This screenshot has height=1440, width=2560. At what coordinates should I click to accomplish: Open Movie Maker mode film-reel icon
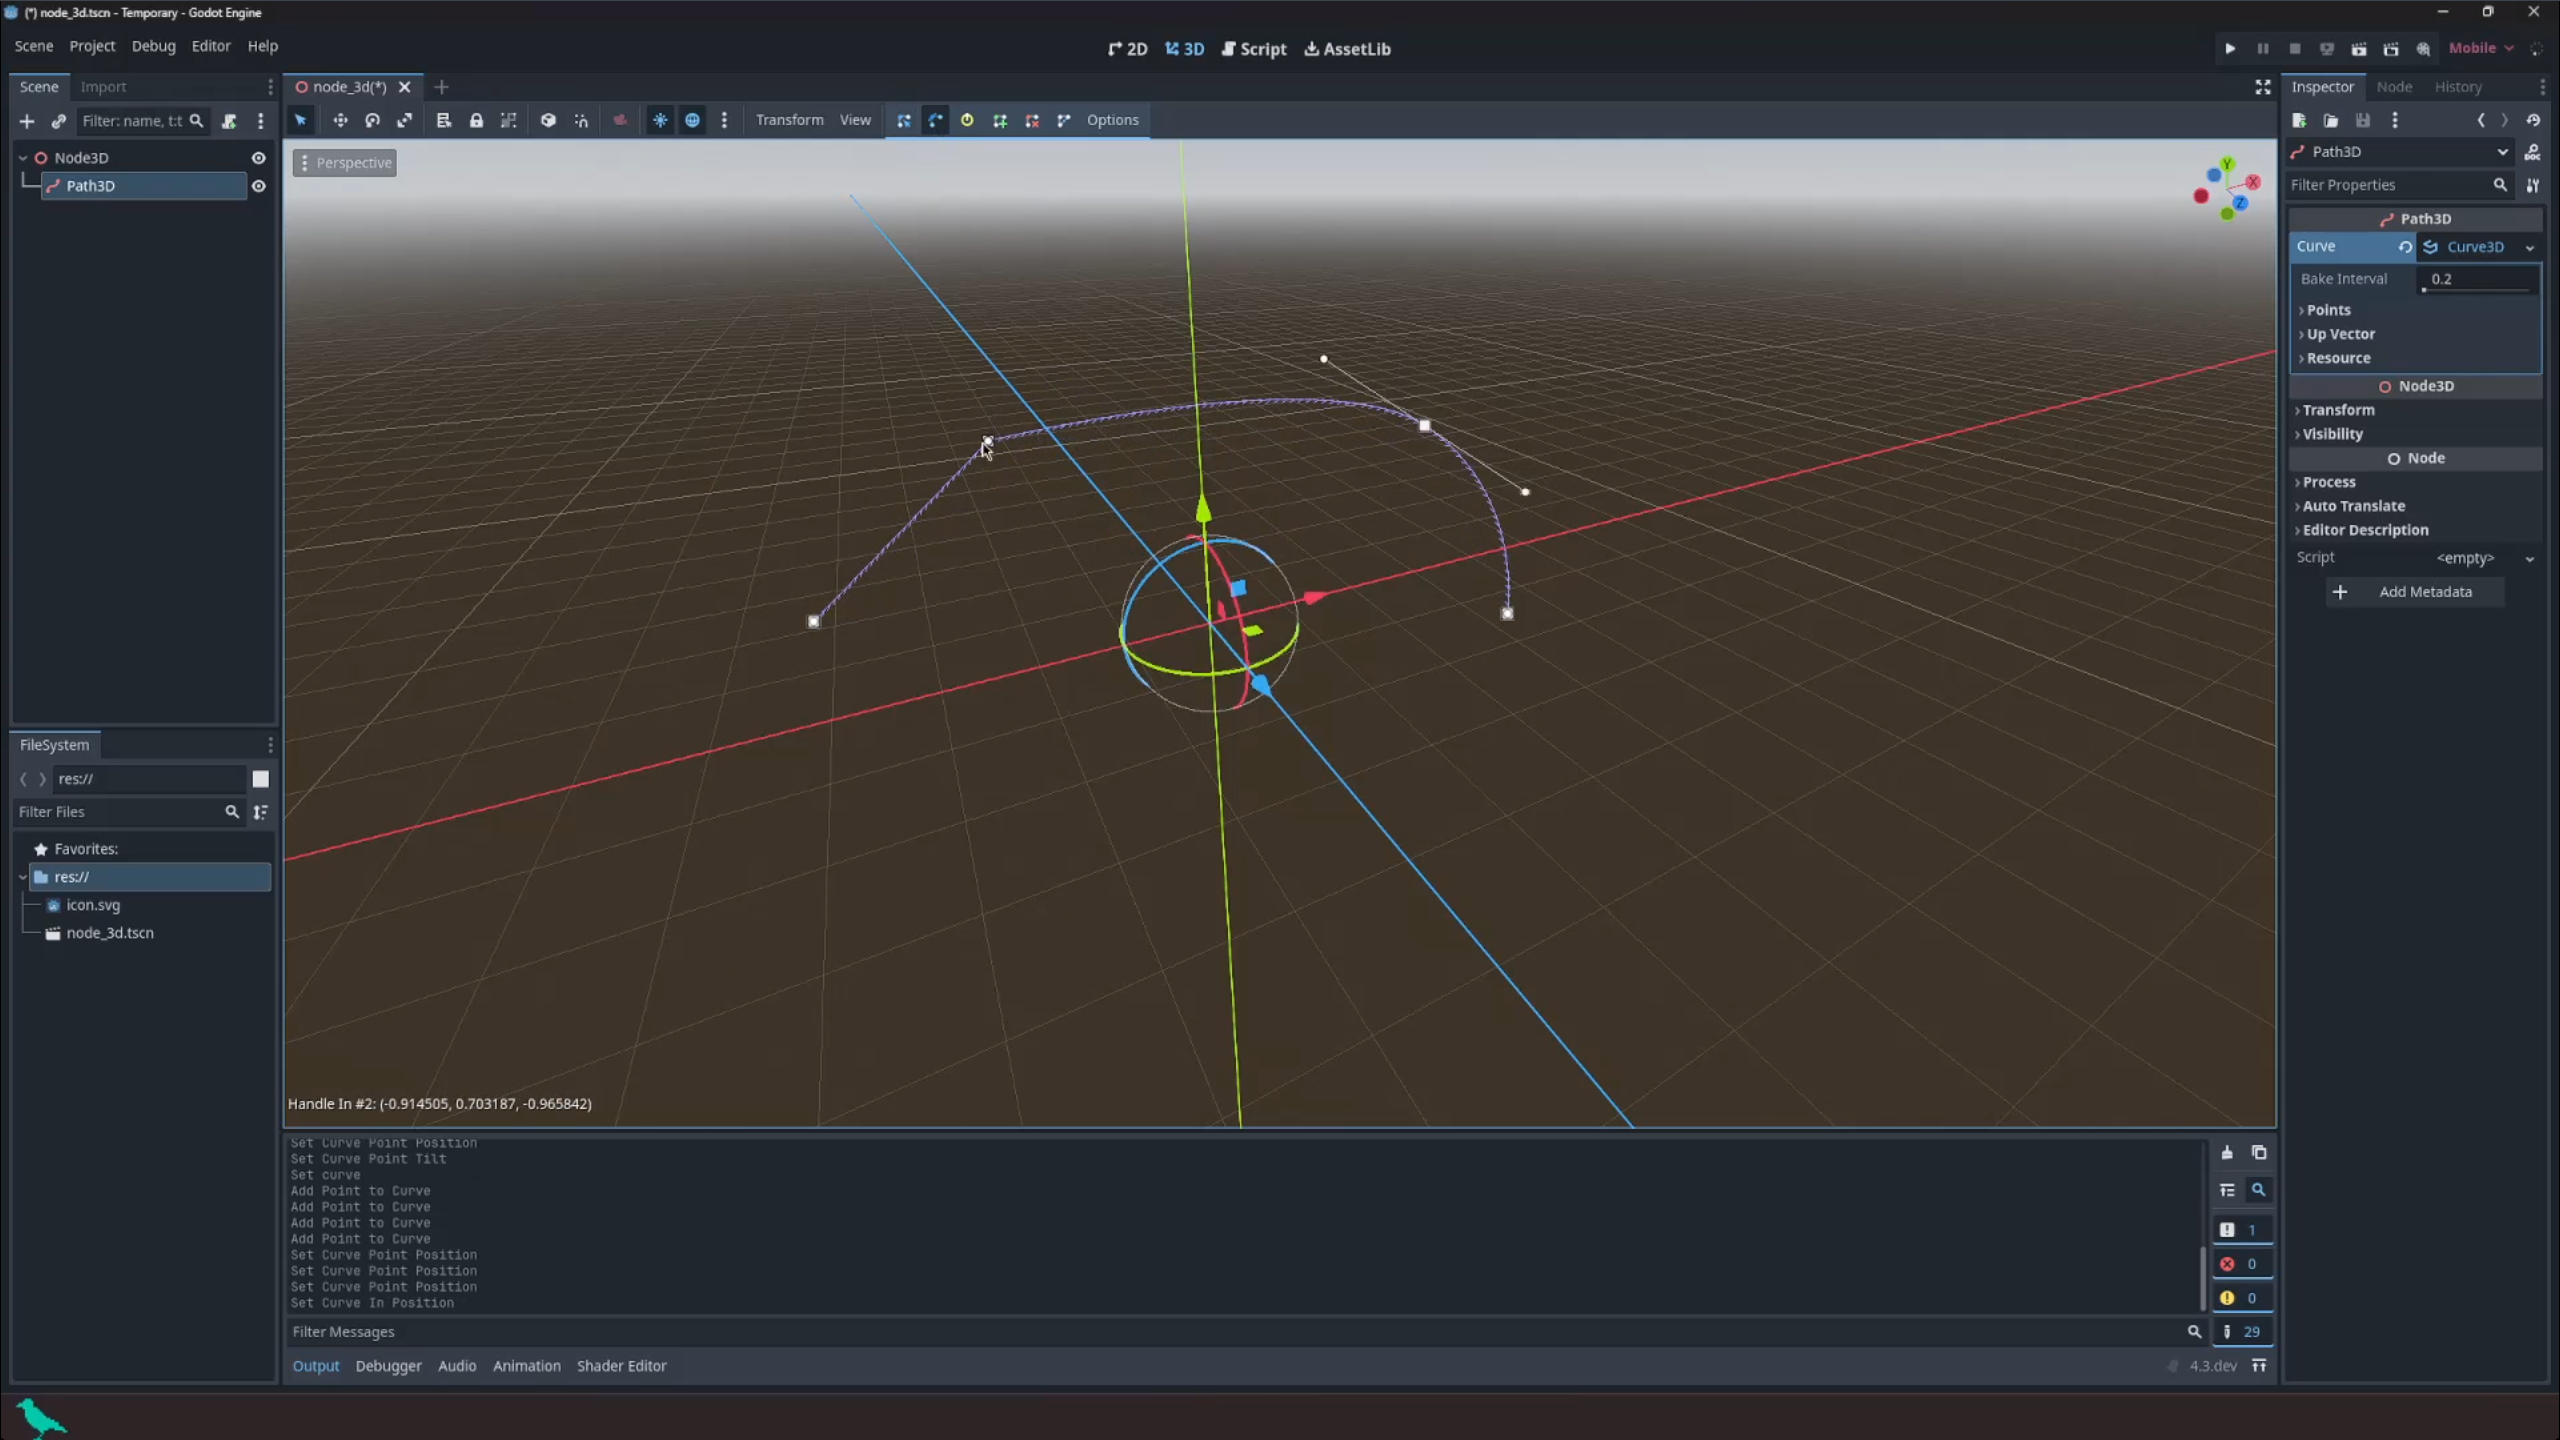(2422, 48)
